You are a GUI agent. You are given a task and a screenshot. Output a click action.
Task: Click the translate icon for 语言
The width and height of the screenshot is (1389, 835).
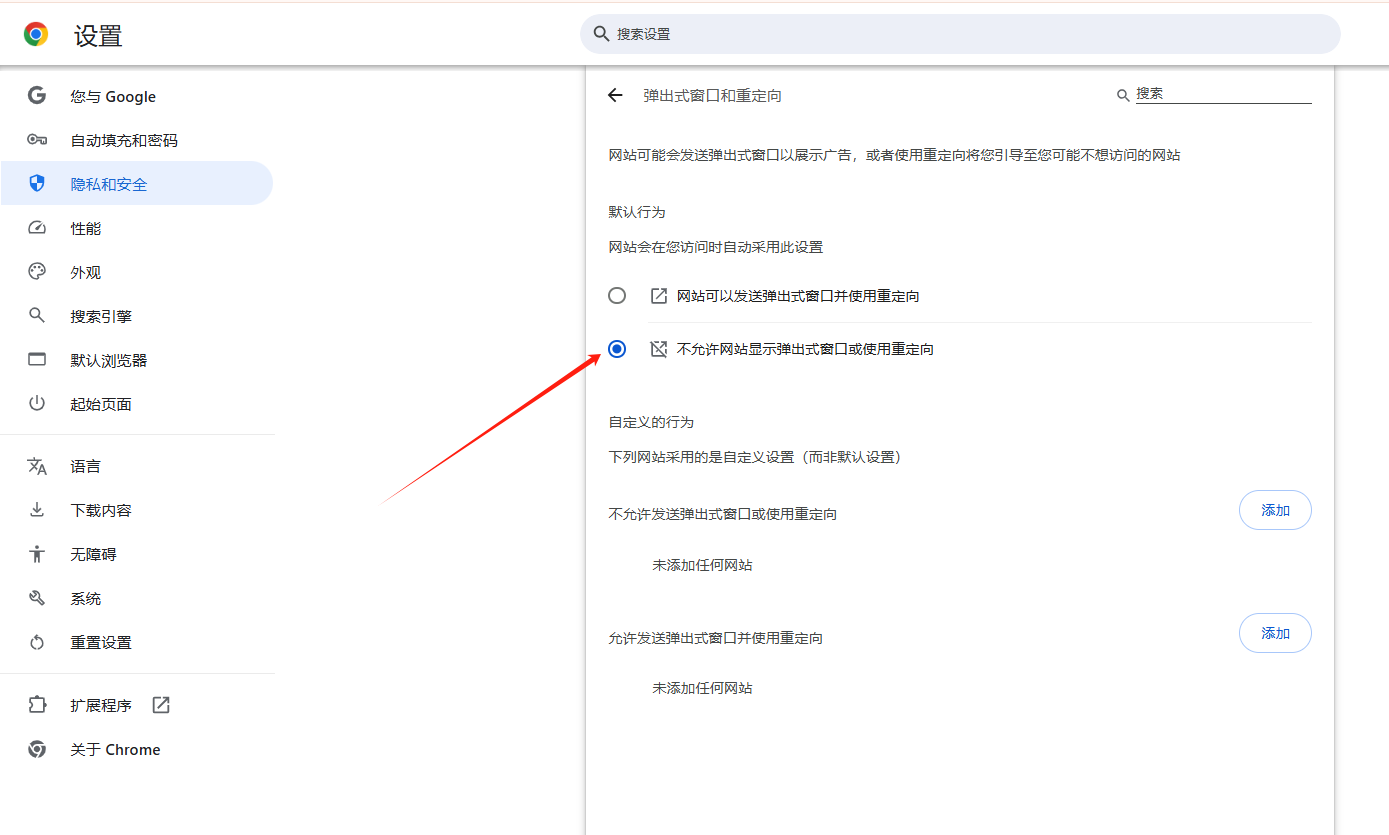tap(37, 466)
